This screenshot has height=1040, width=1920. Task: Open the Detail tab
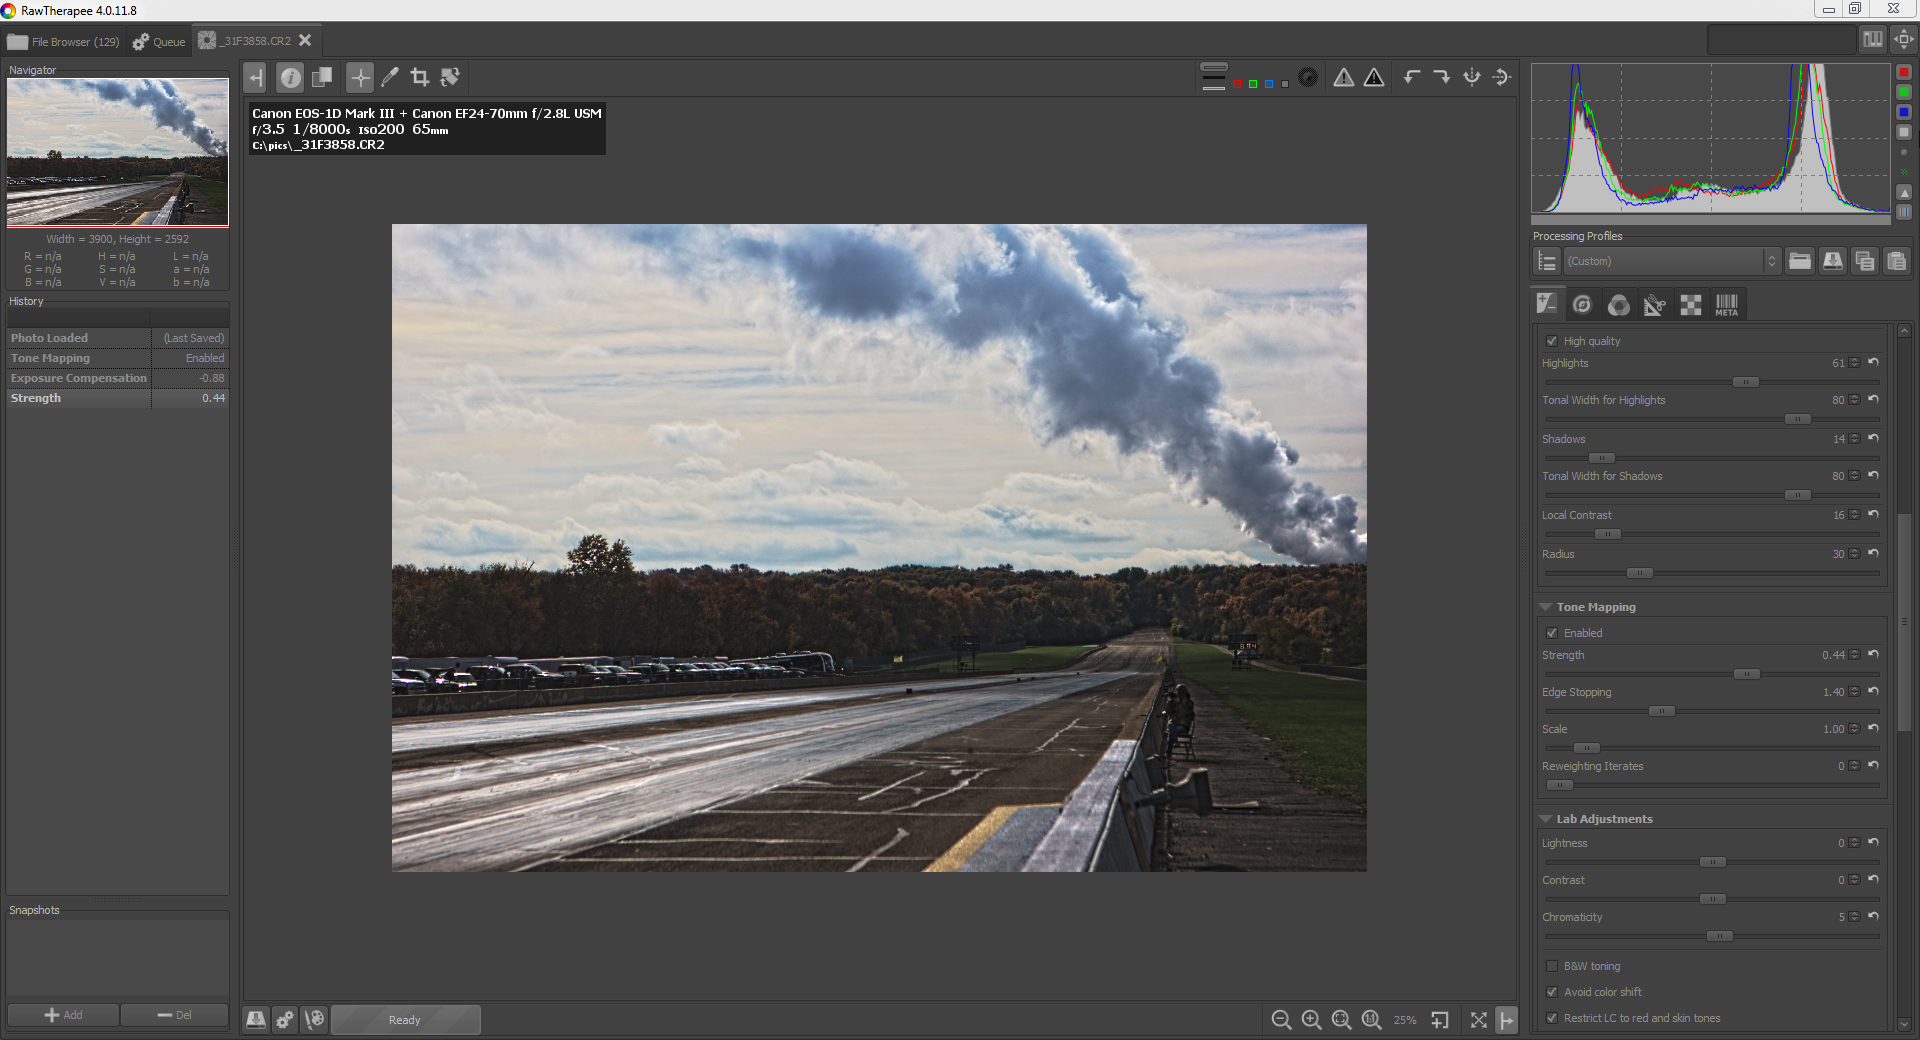pos(1582,304)
